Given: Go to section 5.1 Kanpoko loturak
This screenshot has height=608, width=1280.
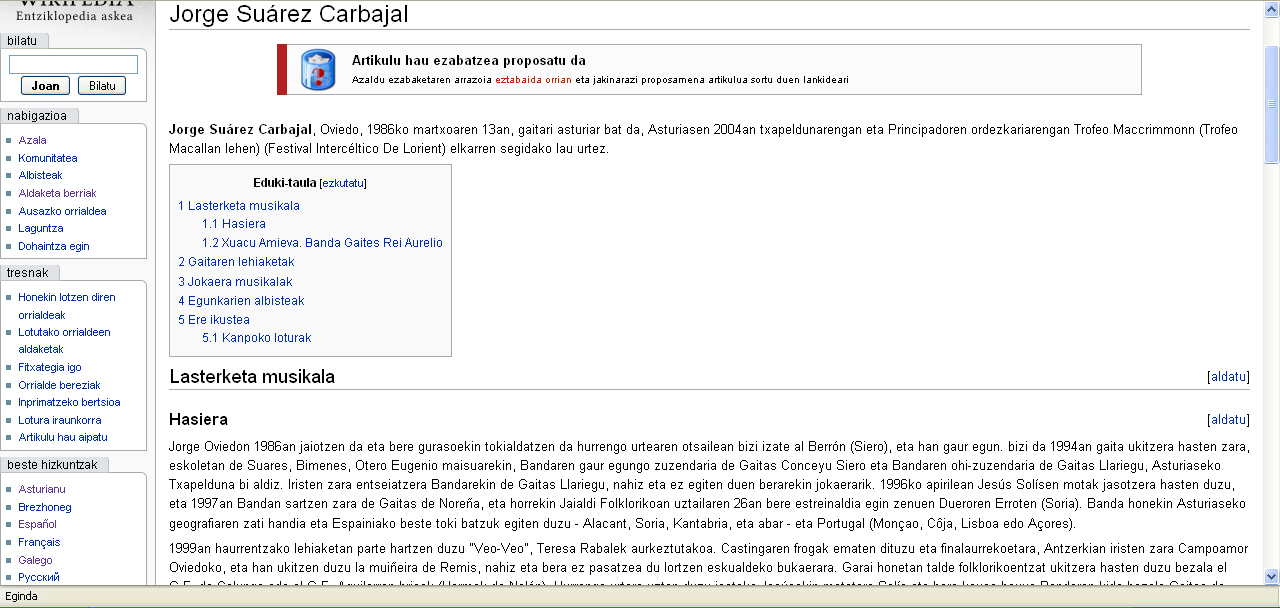Looking at the screenshot, I should [256, 338].
